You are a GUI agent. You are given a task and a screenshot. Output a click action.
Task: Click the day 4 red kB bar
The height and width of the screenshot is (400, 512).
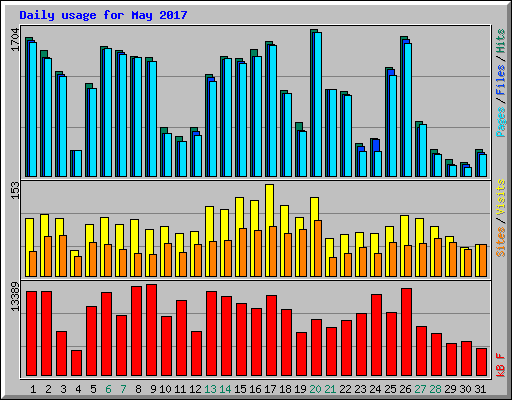76,363
